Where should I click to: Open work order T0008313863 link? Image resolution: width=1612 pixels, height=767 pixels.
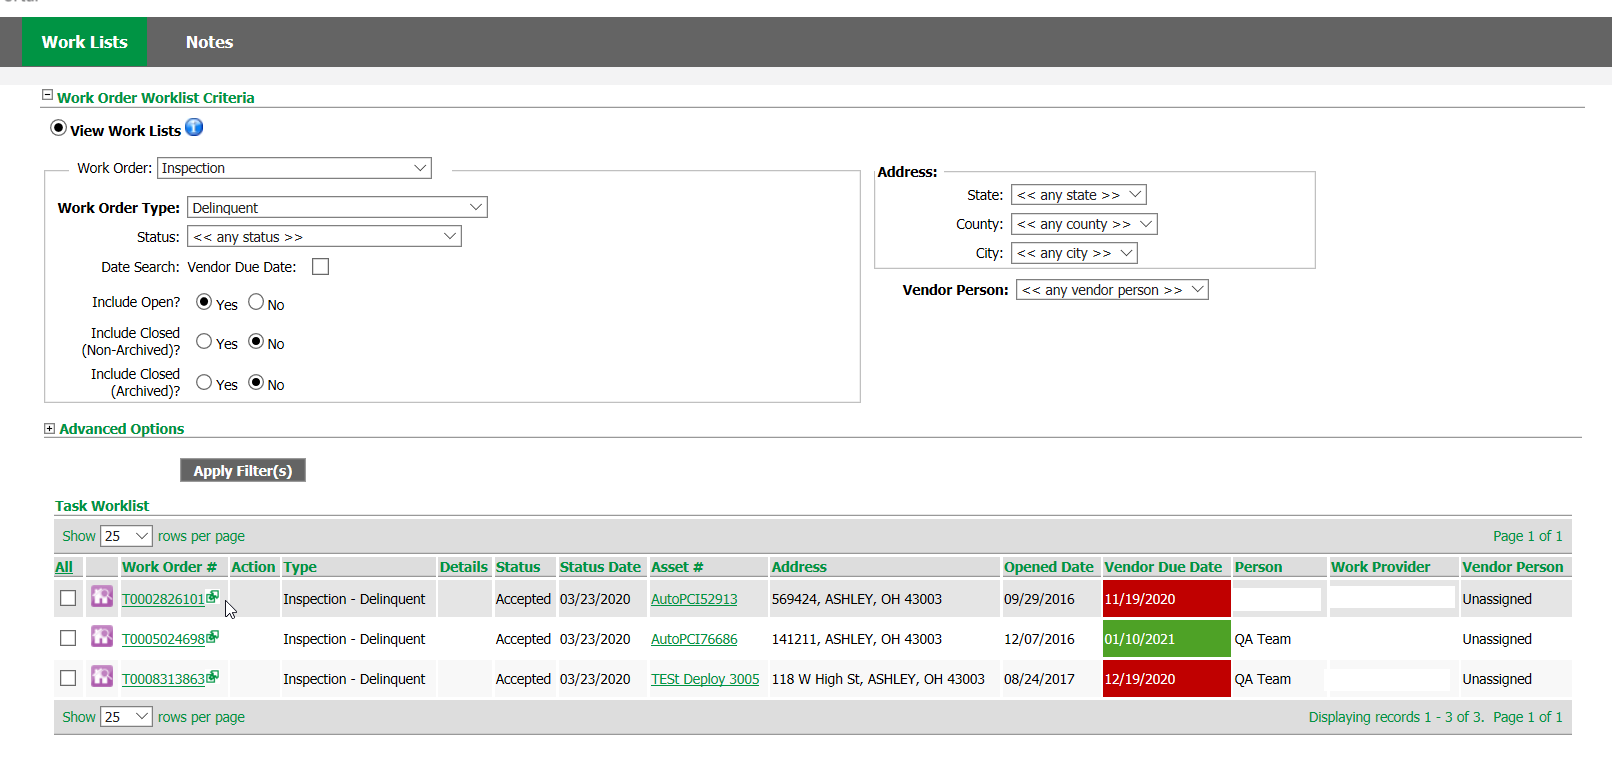tap(163, 679)
